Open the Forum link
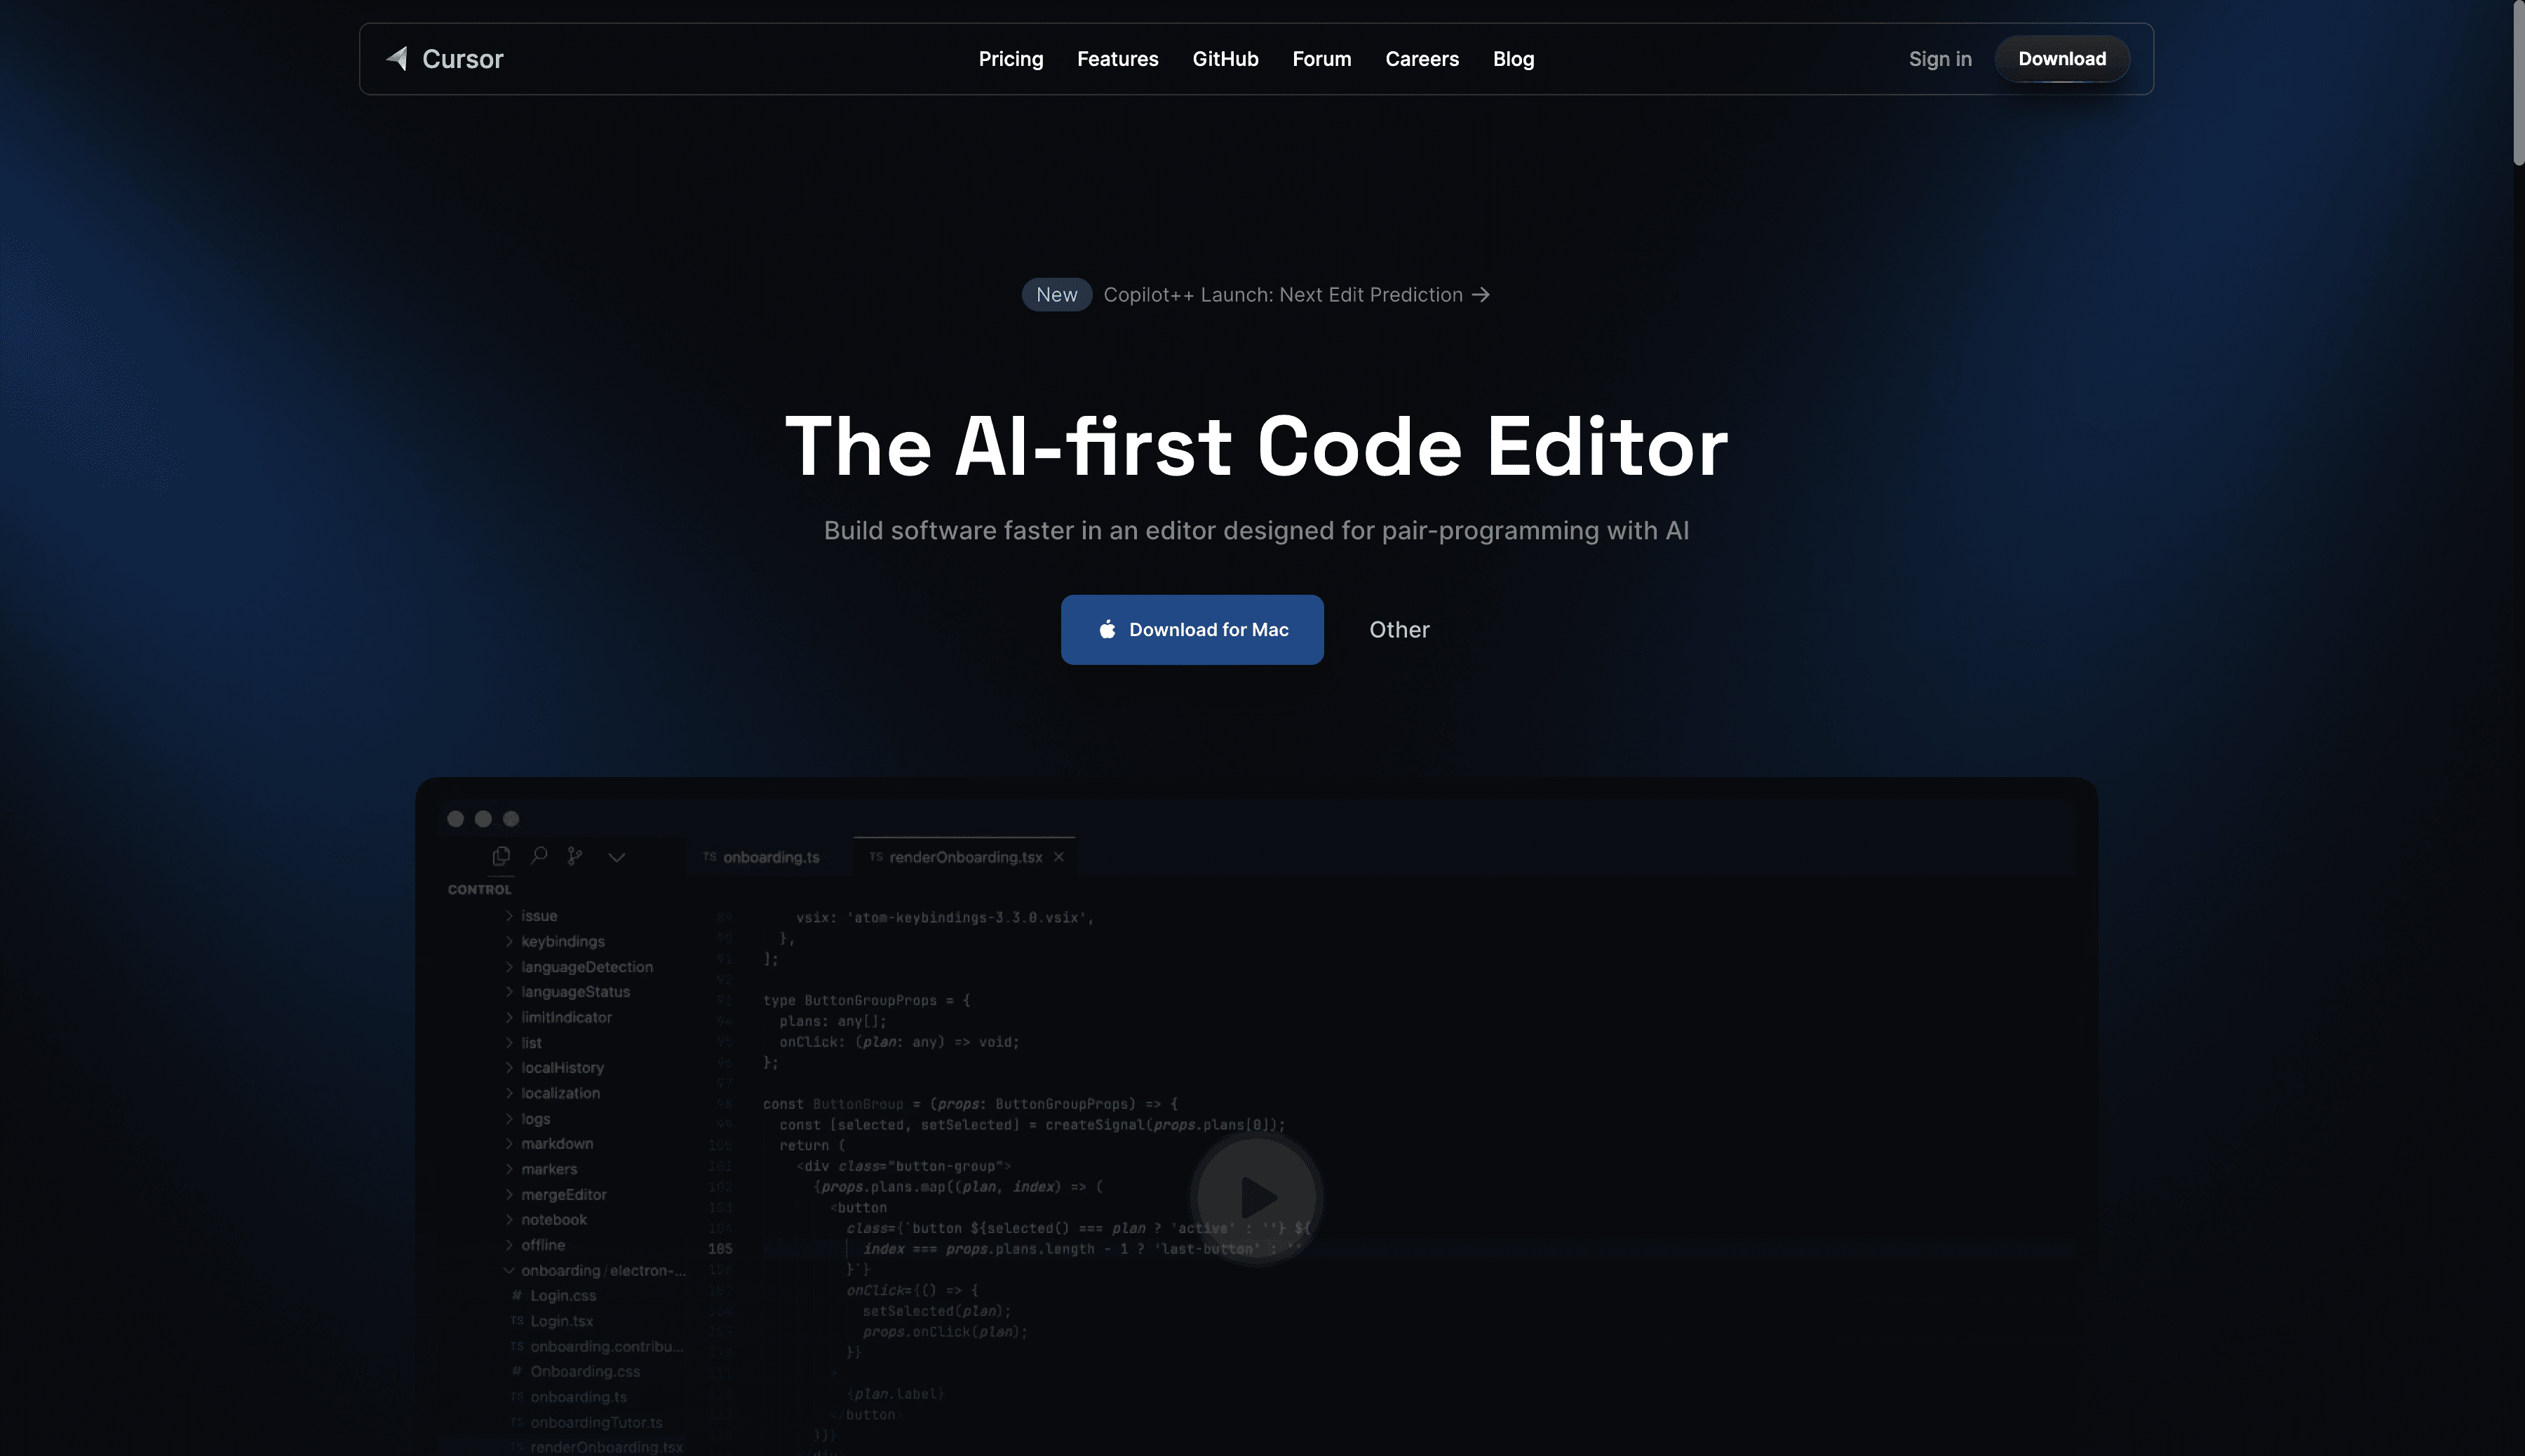The width and height of the screenshot is (2525, 1456). (1321, 59)
